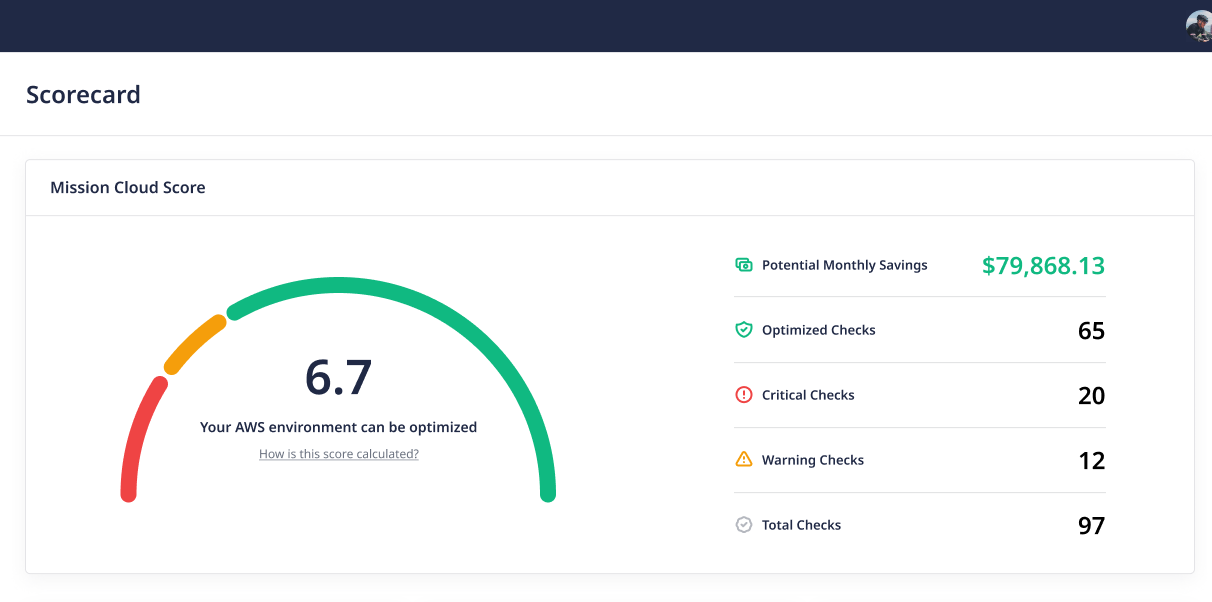Viewport: 1212px width, 602px height.
Task: Open the user profile avatar
Action: click(1198, 25)
